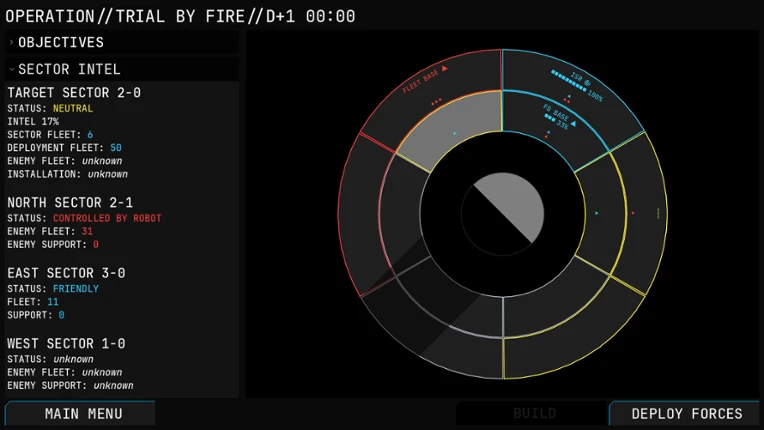Click the three red fleet triangles under FLEET BASE
The width and height of the screenshot is (764, 430).
coord(436,101)
